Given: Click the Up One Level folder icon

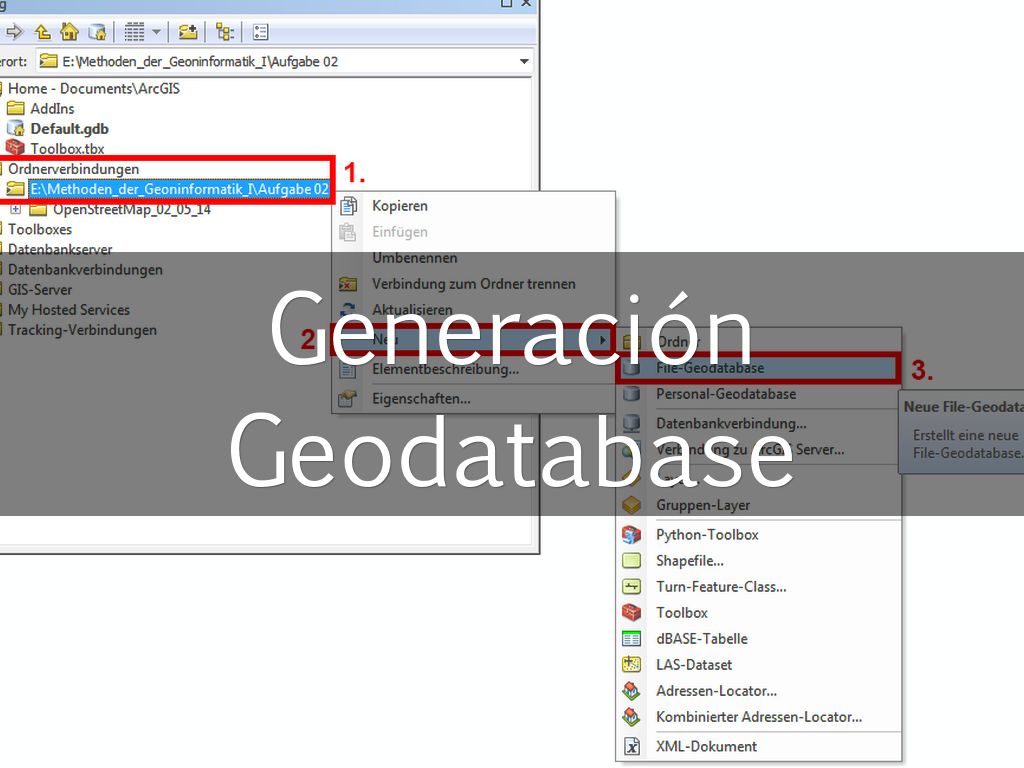Looking at the screenshot, I should [x=43, y=31].
